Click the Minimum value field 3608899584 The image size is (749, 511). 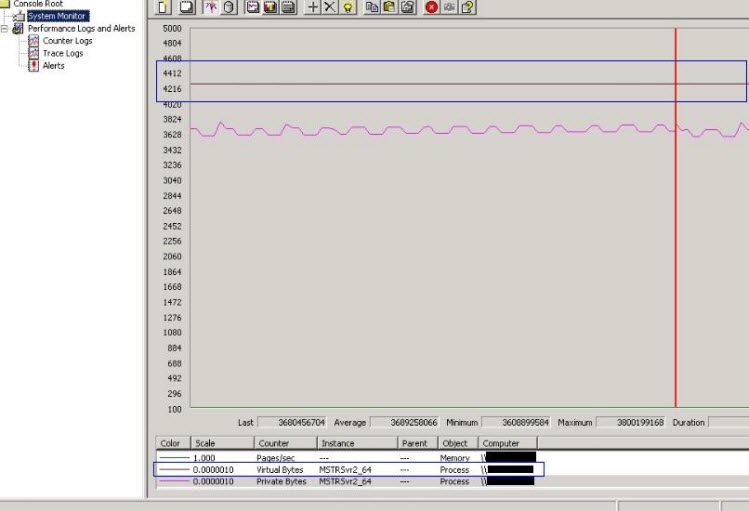(516, 423)
